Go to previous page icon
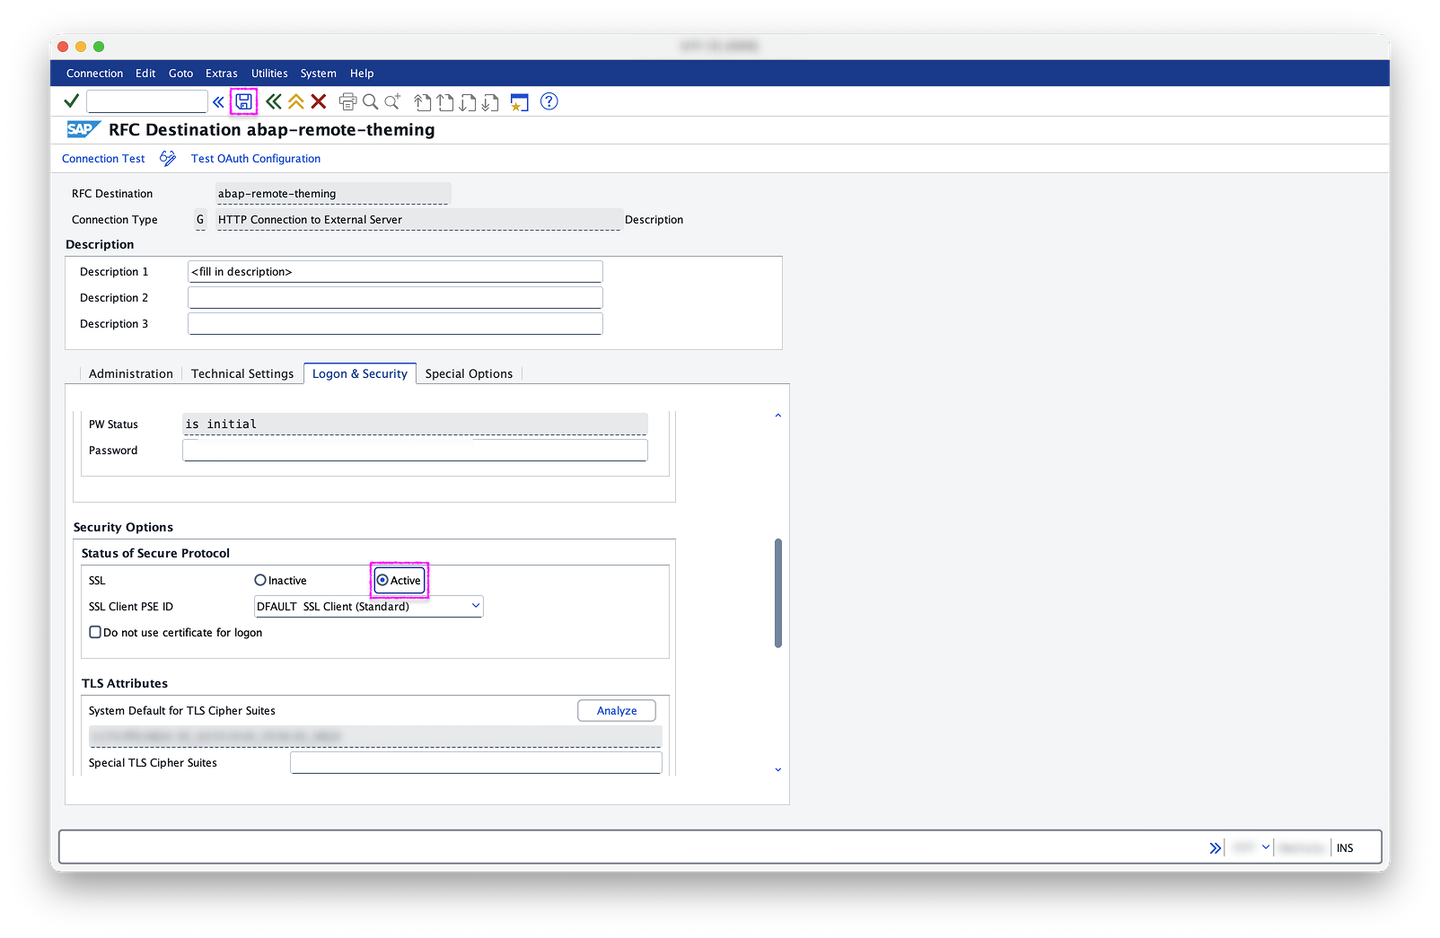Image resolution: width=1440 pixels, height=938 pixels. (x=445, y=102)
